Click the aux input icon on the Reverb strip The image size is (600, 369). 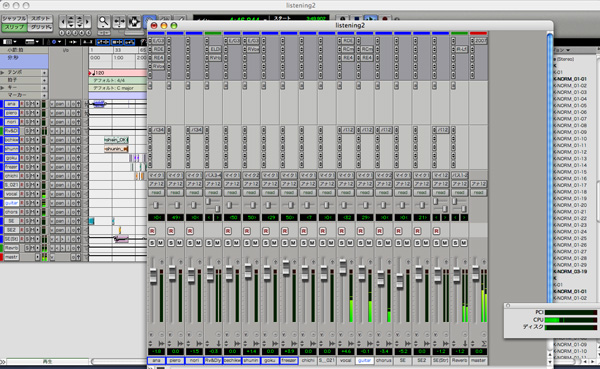(465, 344)
